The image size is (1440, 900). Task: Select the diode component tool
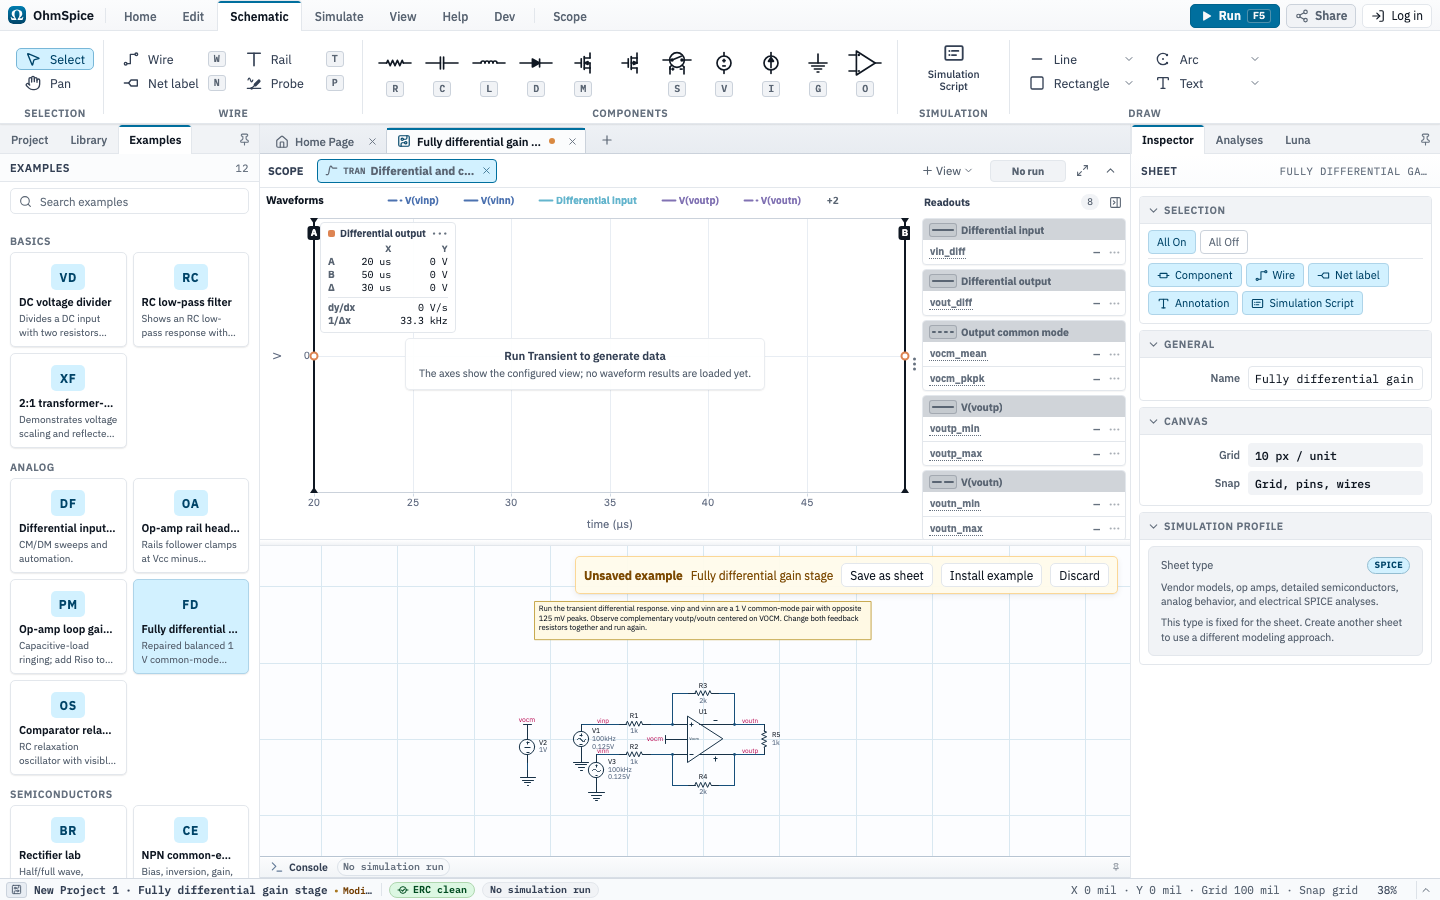(x=536, y=63)
